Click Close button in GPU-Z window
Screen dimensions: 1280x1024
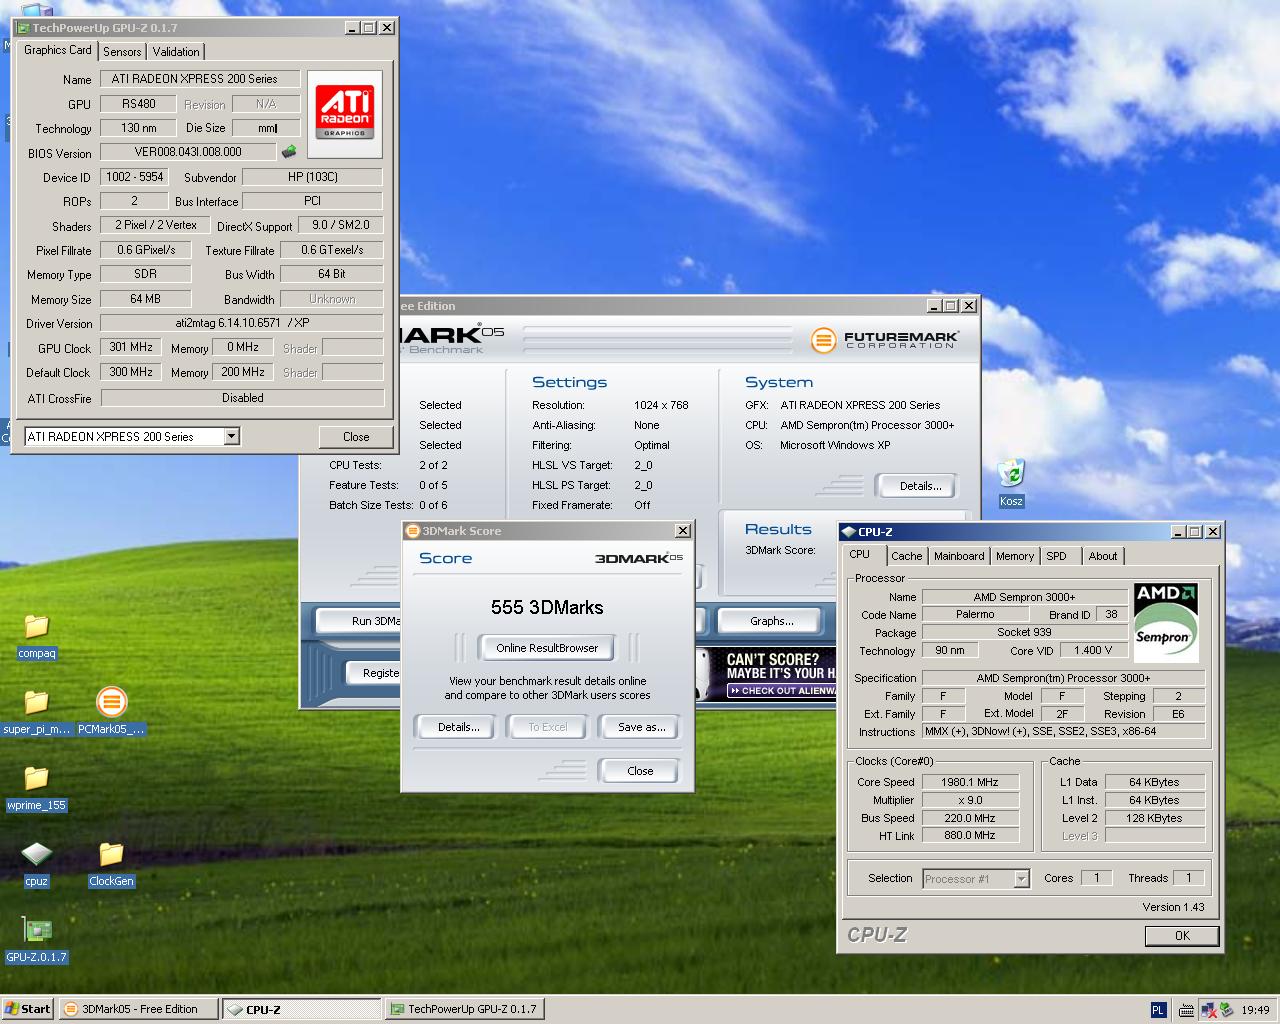point(356,436)
